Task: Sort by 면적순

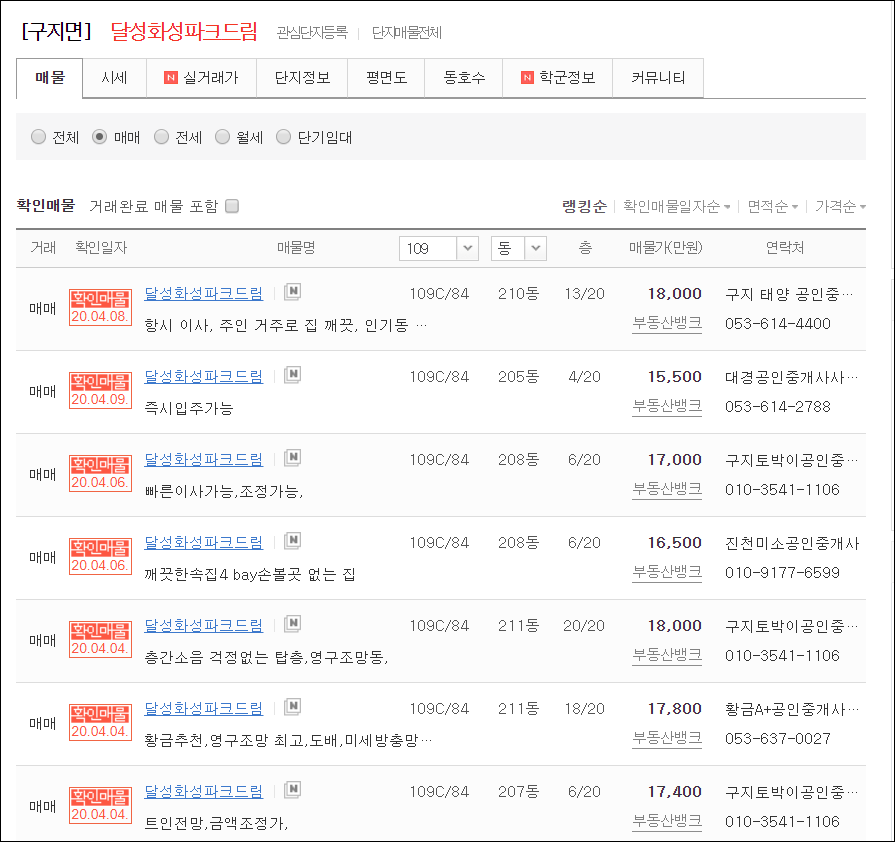Action: coord(773,206)
